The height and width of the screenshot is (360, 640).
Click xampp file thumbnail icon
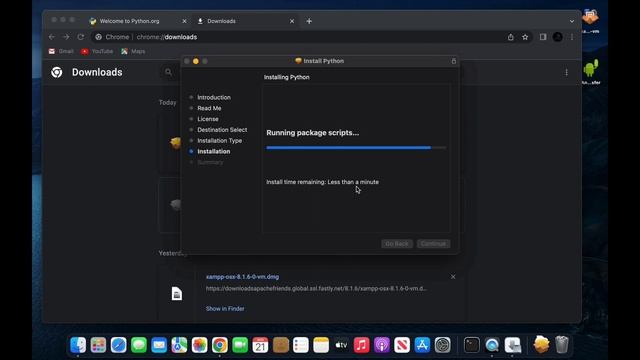pos(177,294)
